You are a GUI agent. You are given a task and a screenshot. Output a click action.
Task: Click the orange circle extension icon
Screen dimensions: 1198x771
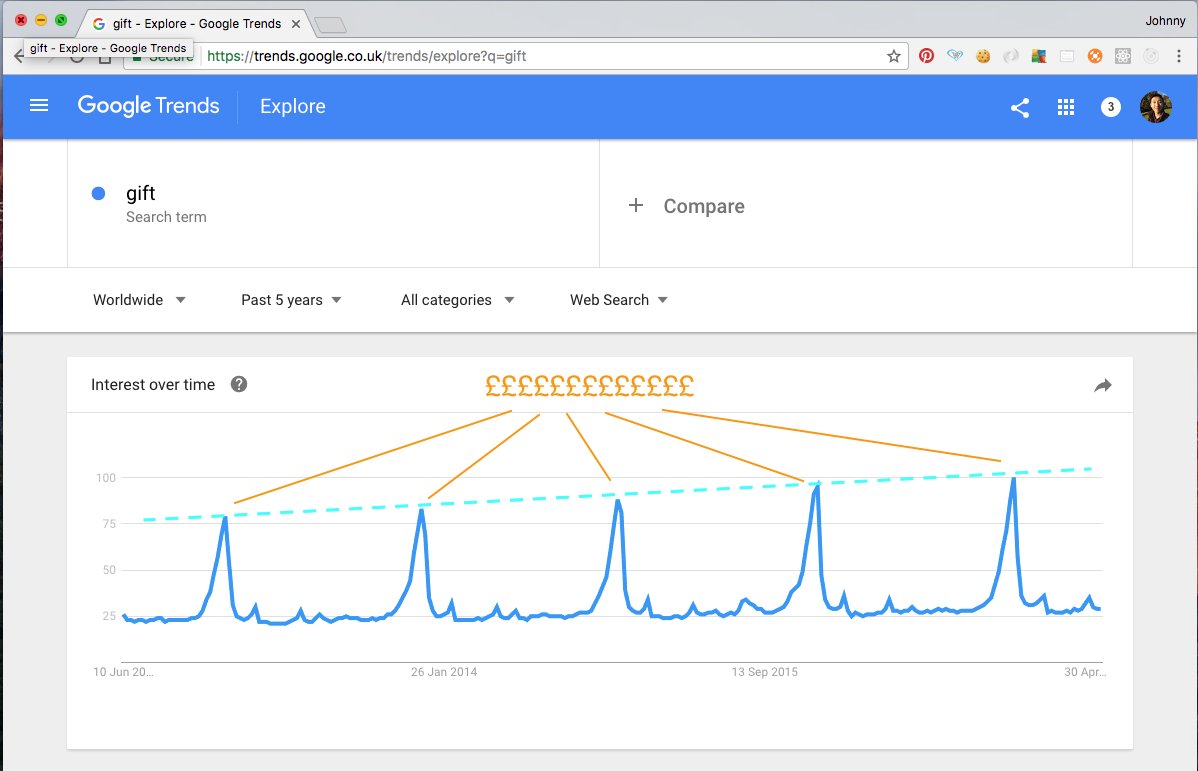click(x=1095, y=56)
